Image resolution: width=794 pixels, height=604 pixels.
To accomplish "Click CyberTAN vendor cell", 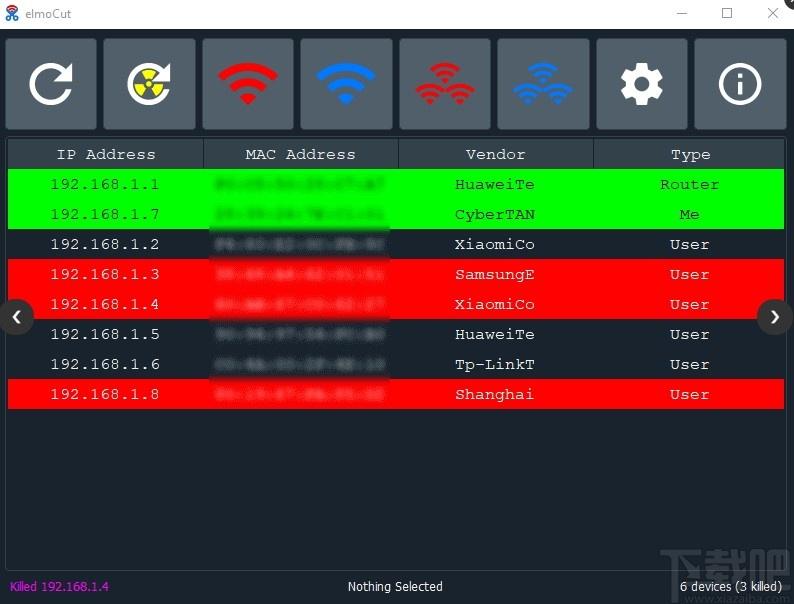I will click(x=495, y=215).
